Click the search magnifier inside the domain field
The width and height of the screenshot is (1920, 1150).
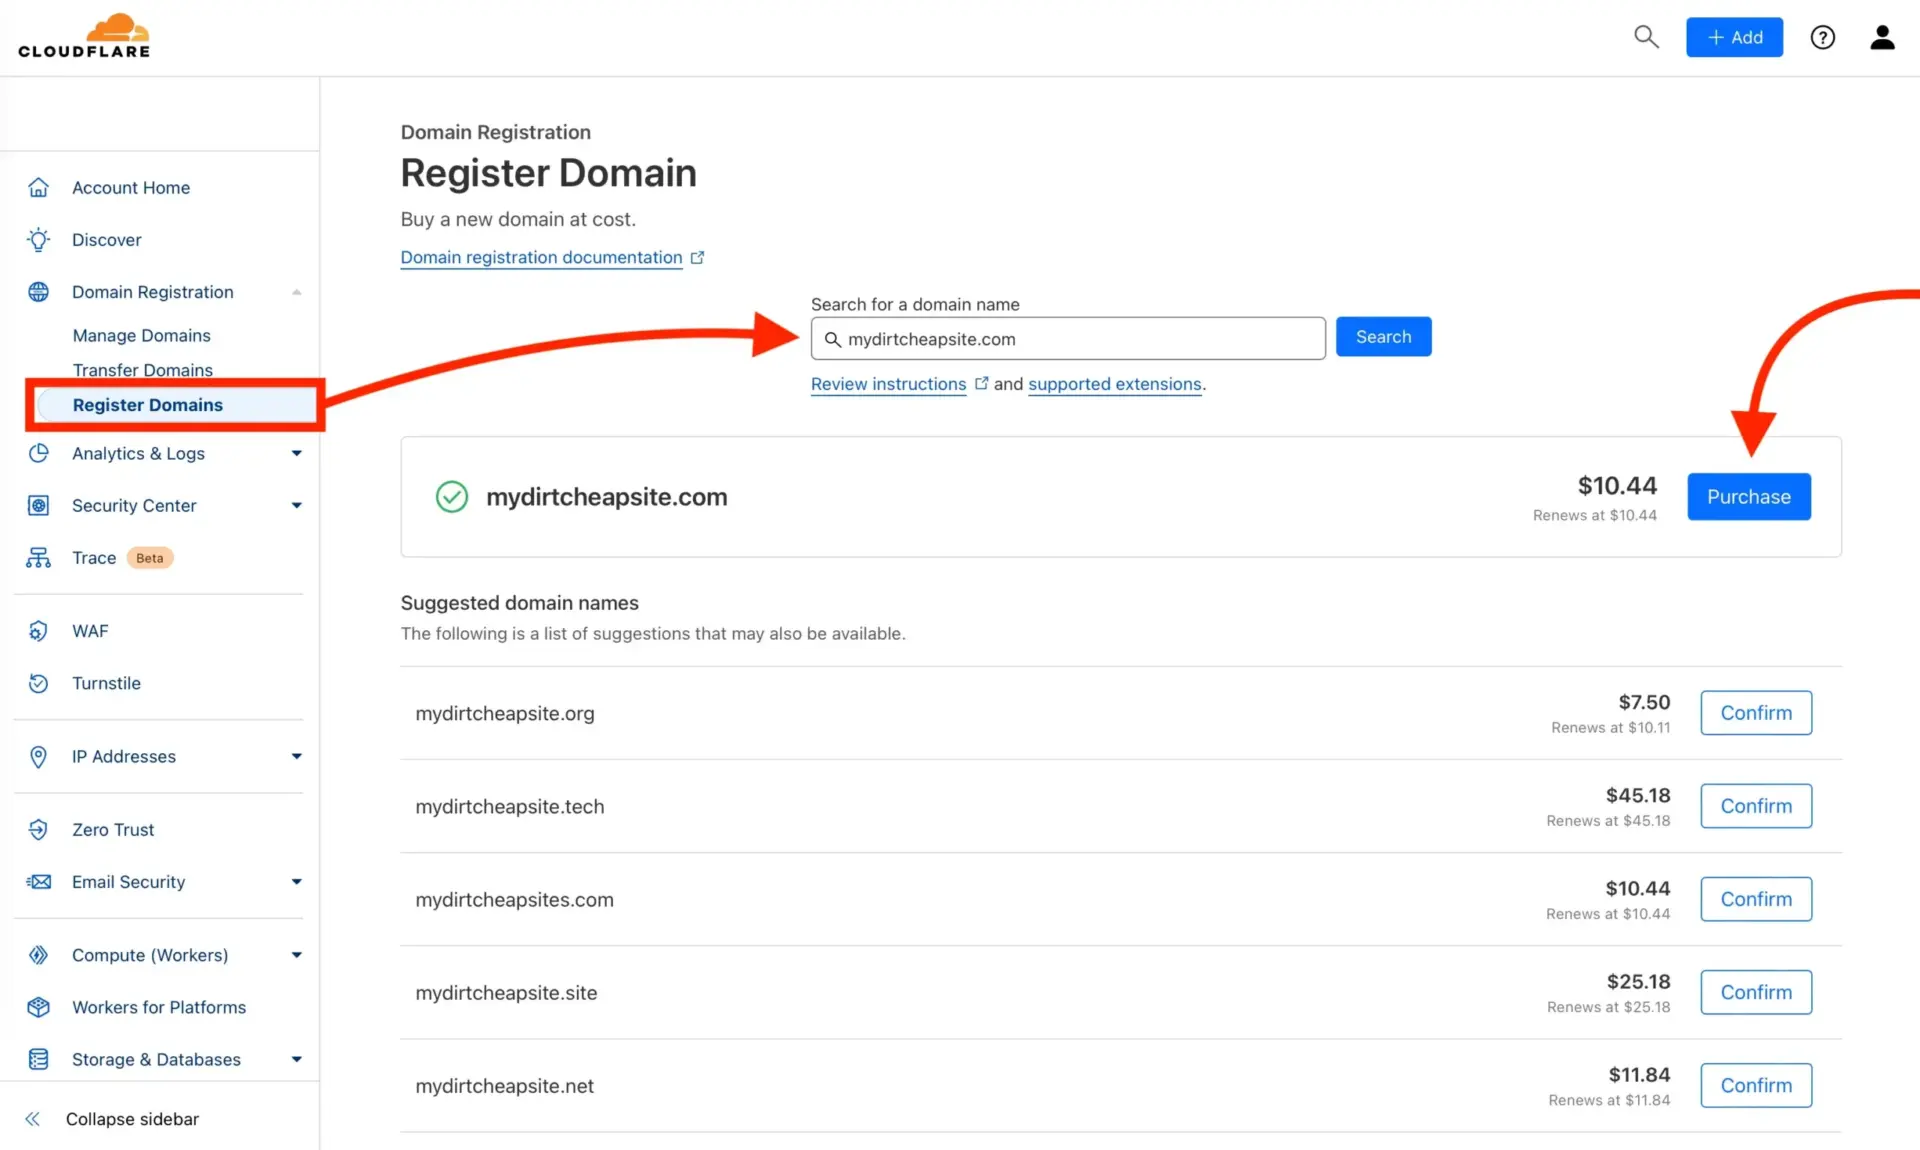[x=834, y=339]
